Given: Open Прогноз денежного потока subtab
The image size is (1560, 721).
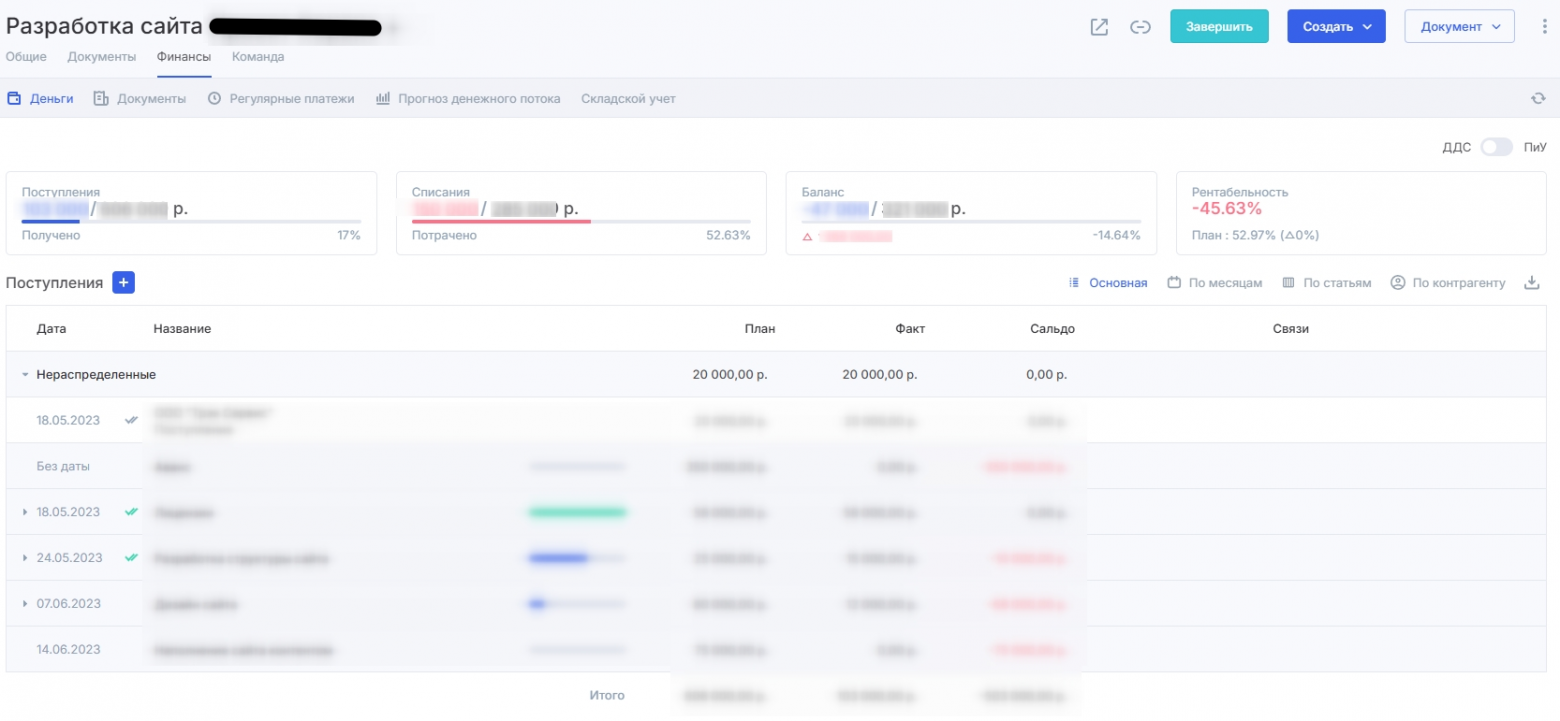Looking at the screenshot, I should coord(468,99).
